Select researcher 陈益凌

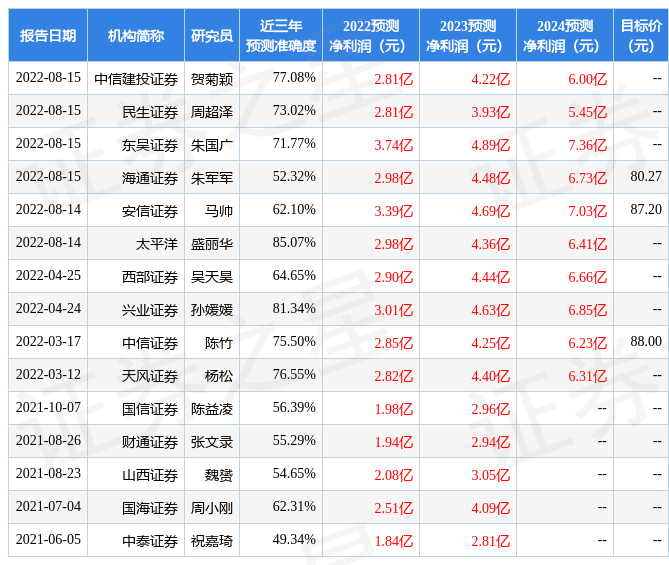click(x=212, y=409)
